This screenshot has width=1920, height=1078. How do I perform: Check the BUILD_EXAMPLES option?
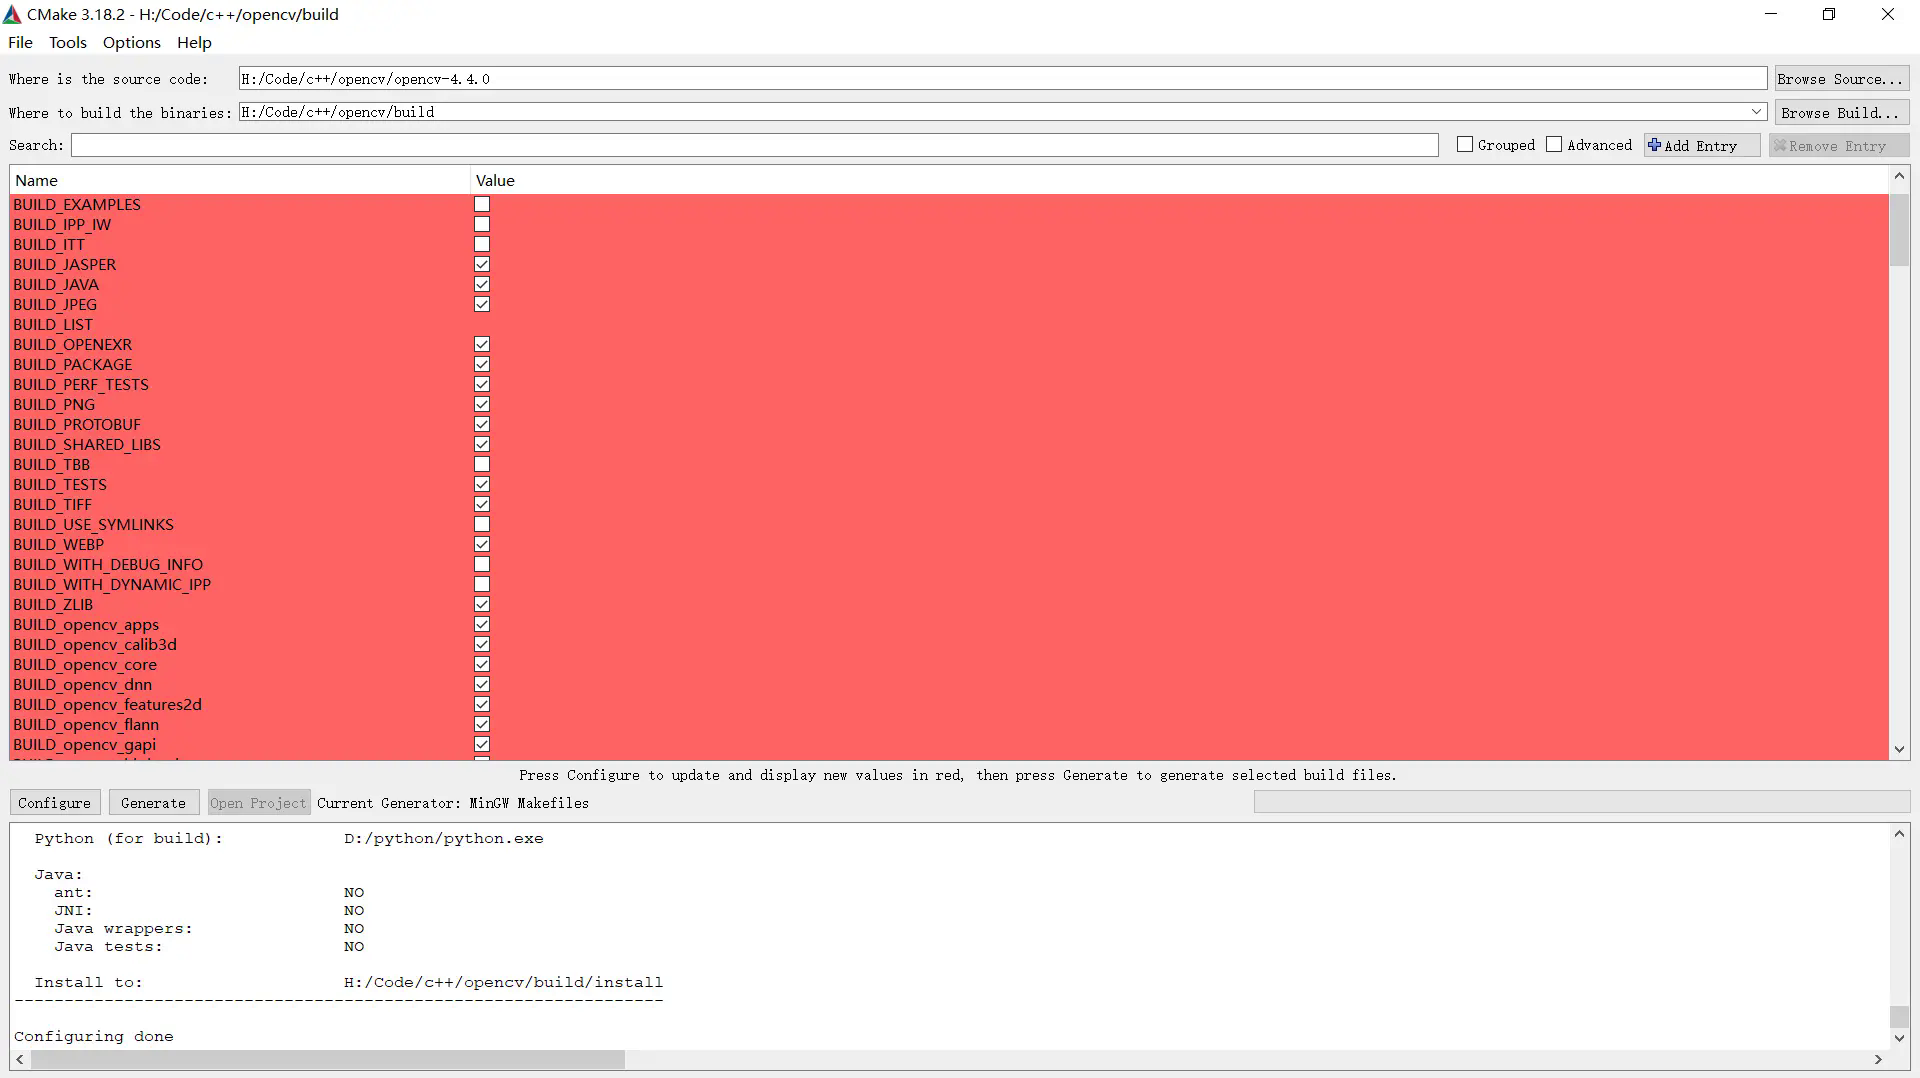click(x=482, y=204)
